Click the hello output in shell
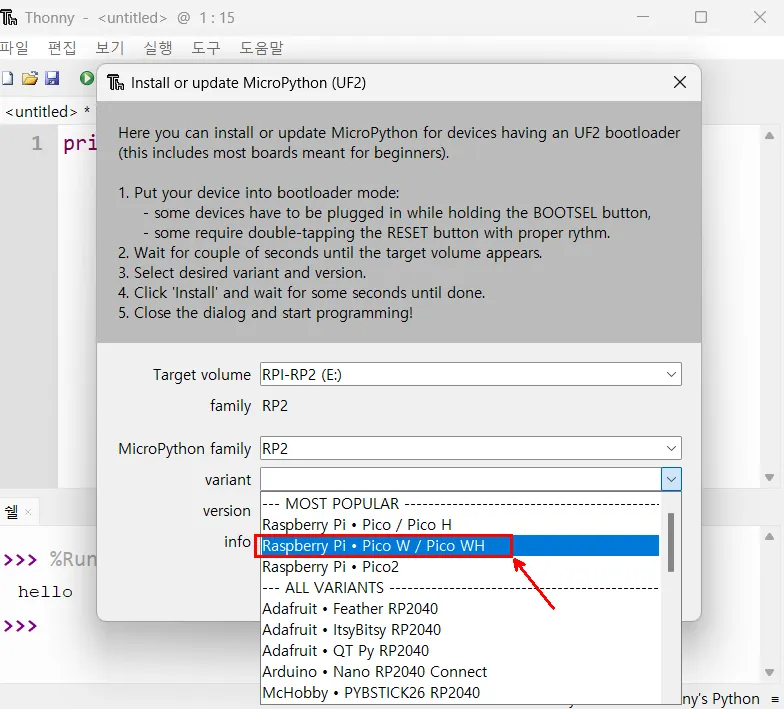784x709 pixels. point(45,592)
